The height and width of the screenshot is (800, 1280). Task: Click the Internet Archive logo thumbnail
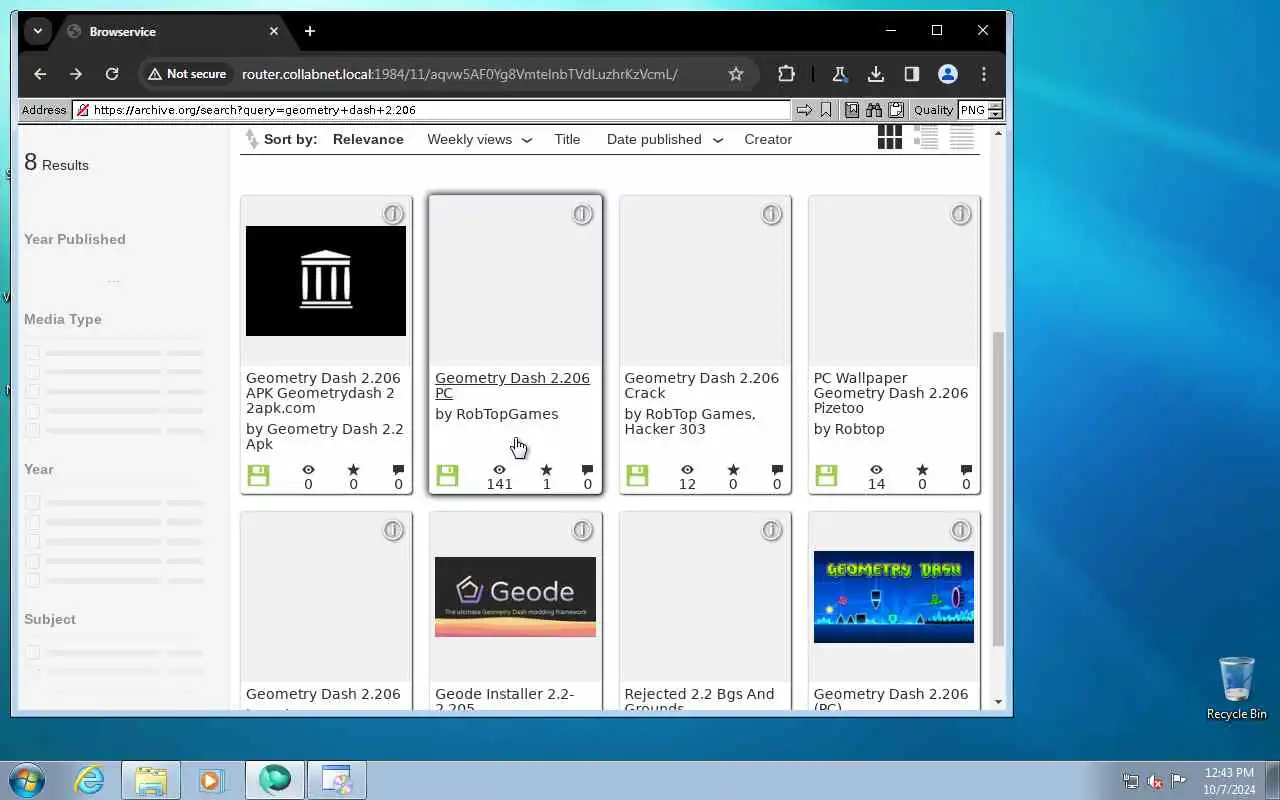(x=326, y=281)
